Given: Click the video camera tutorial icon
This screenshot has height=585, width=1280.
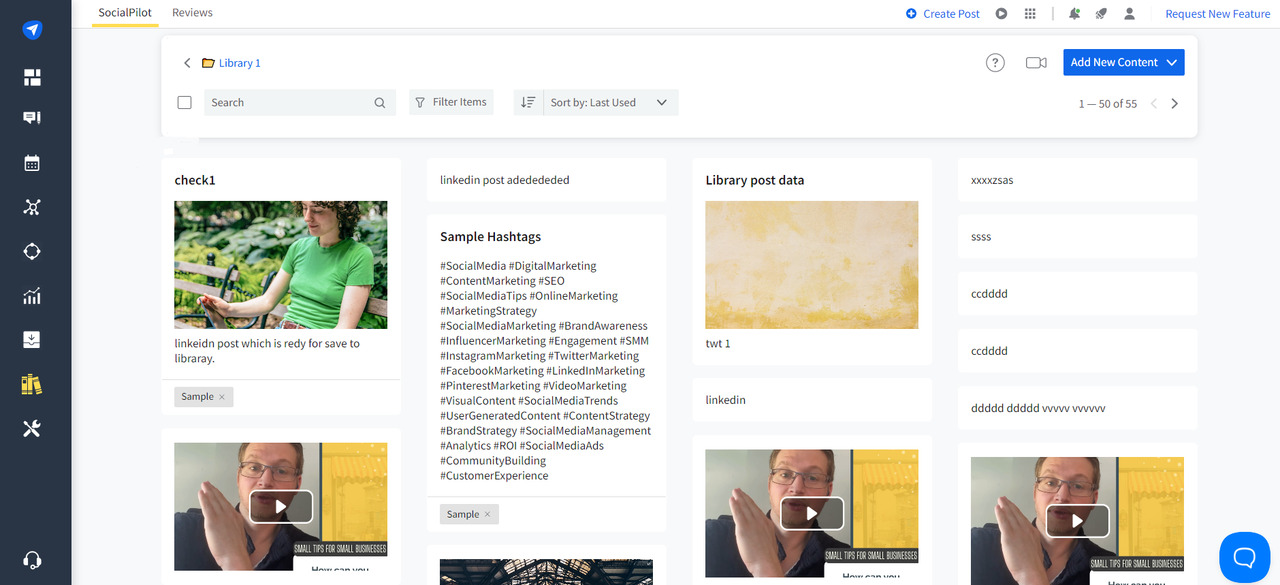Looking at the screenshot, I should 1036,63.
